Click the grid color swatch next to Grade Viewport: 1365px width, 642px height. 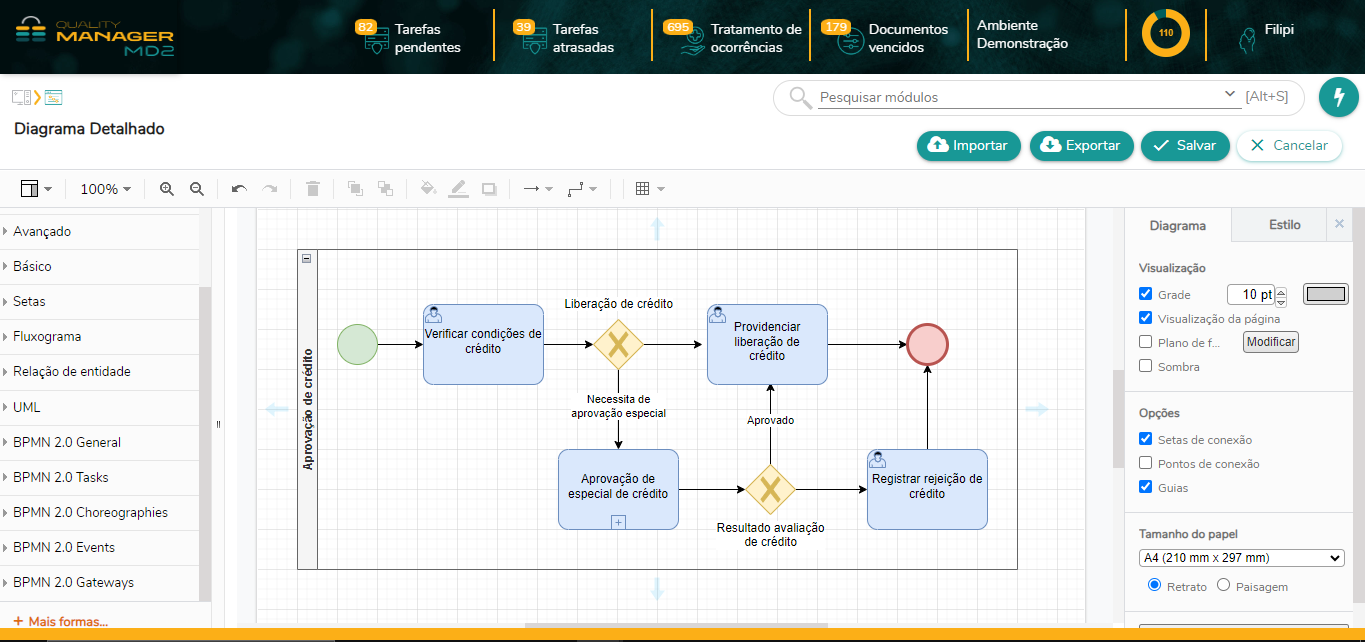click(x=1327, y=293)
